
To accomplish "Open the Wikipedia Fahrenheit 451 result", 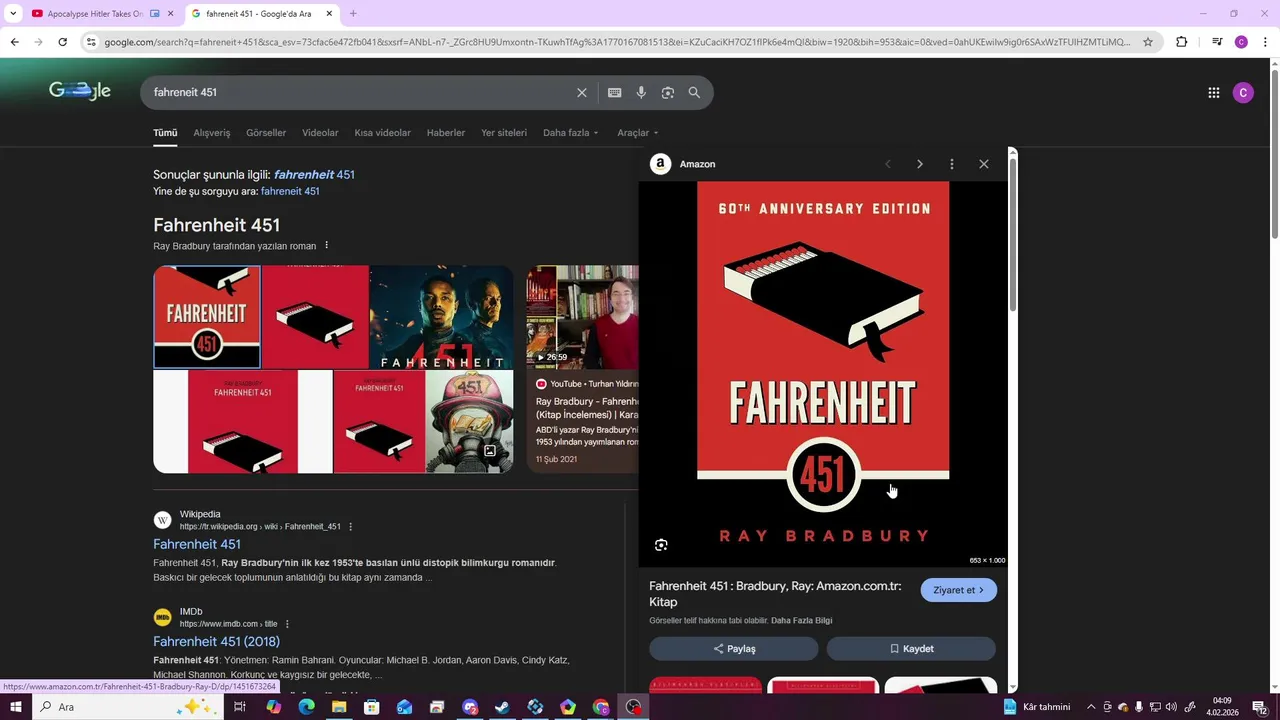I will tap(197, 544).
